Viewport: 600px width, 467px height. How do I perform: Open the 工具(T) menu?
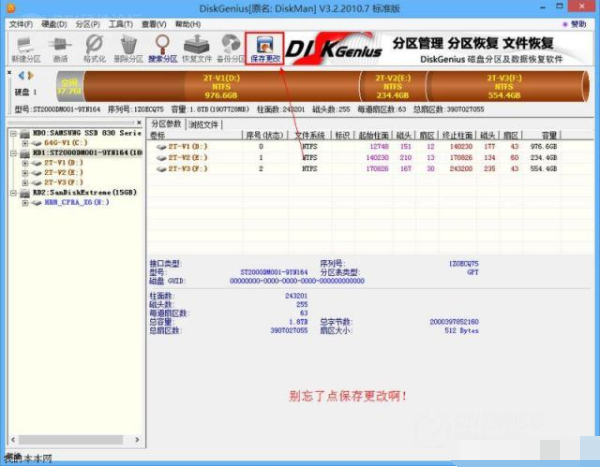tap(121, 24)
